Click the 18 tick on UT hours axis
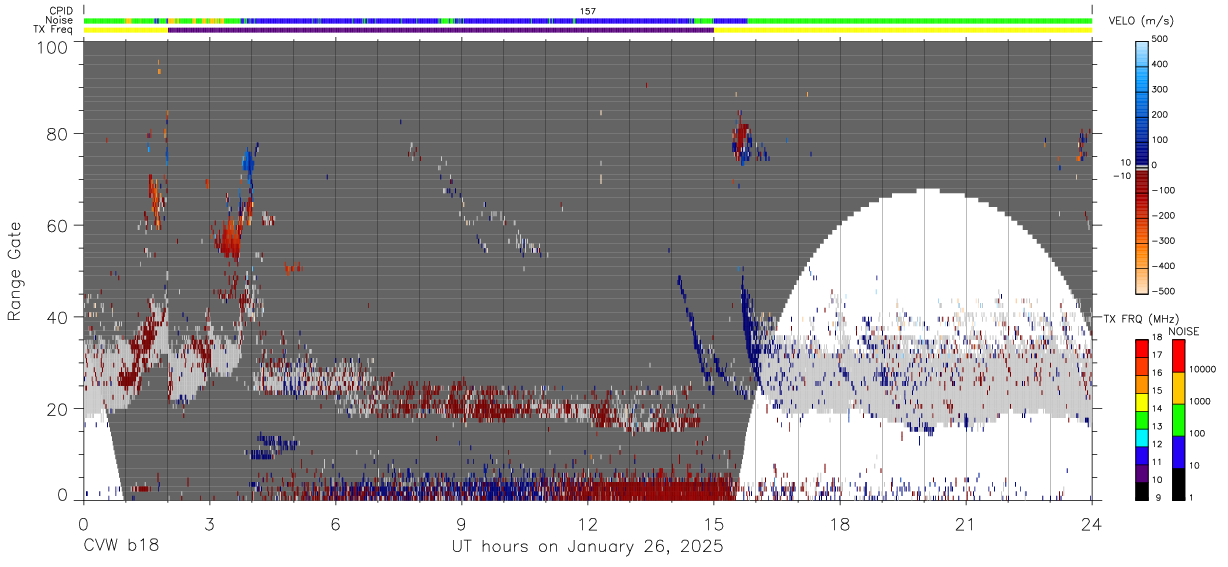 pyautogui.click(x=840, y=523)
